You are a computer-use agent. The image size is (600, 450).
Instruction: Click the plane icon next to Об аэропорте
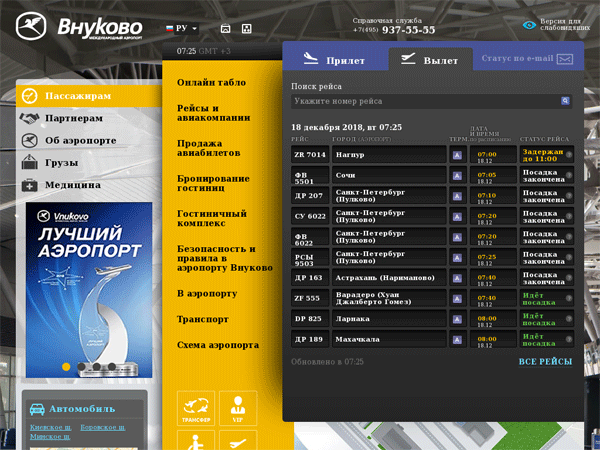click(x=29, y=140)
